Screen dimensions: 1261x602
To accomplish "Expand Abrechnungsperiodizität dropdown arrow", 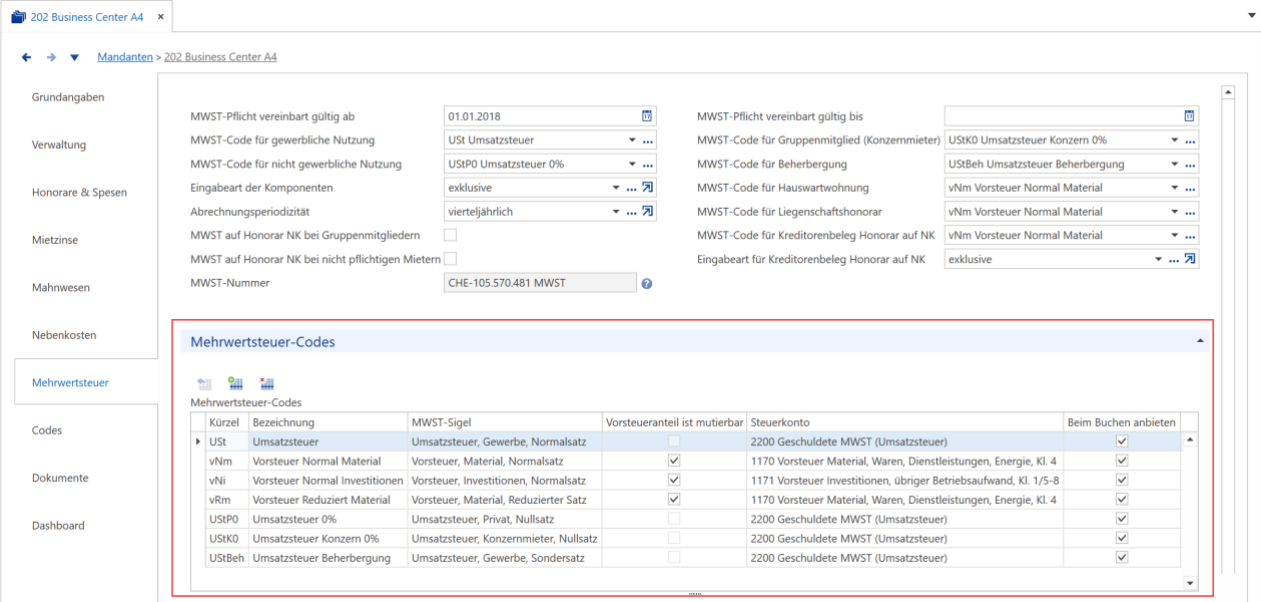I will (x=616, y=211).
